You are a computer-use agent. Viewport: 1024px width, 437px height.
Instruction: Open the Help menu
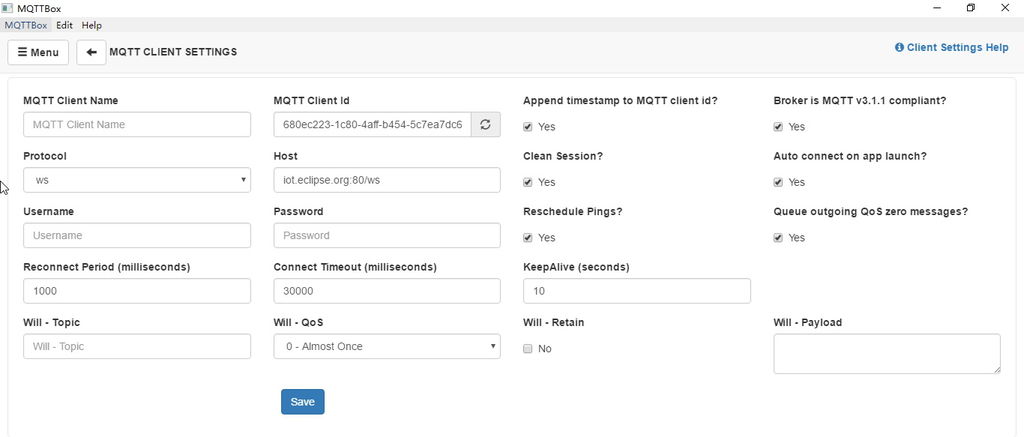[91, 25]
